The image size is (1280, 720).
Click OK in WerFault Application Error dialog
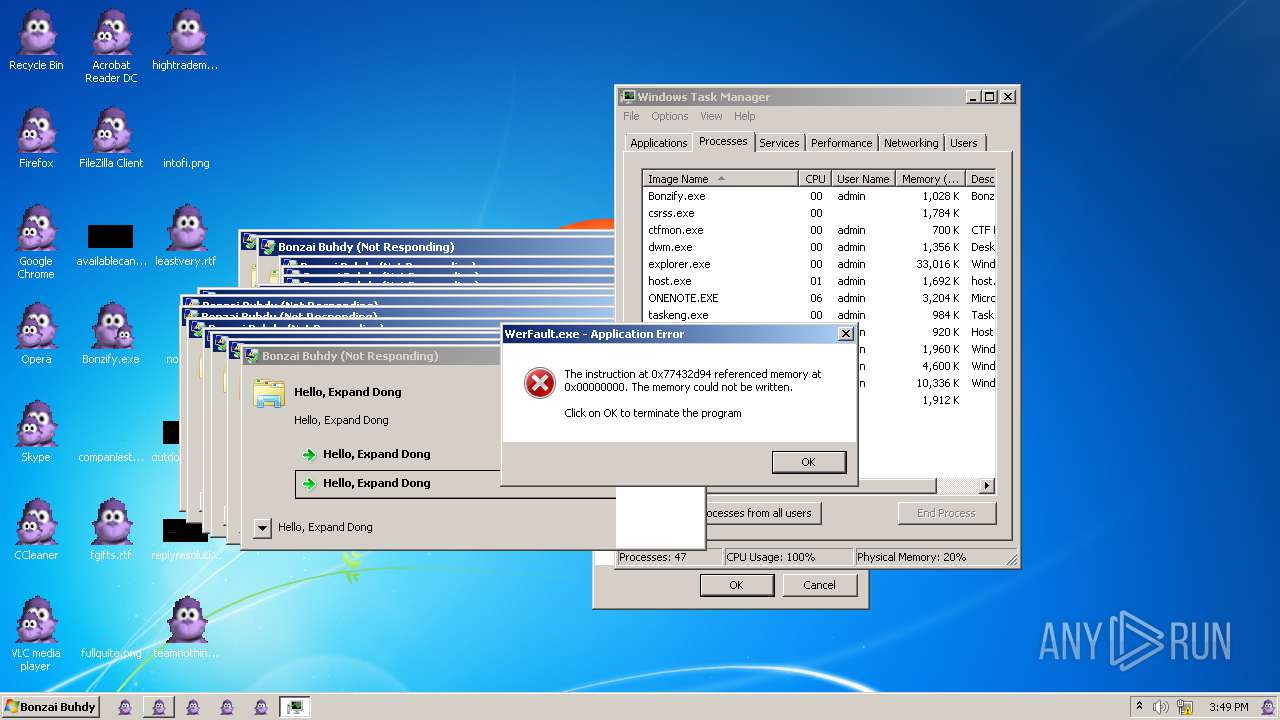click(x=808, y=462)
